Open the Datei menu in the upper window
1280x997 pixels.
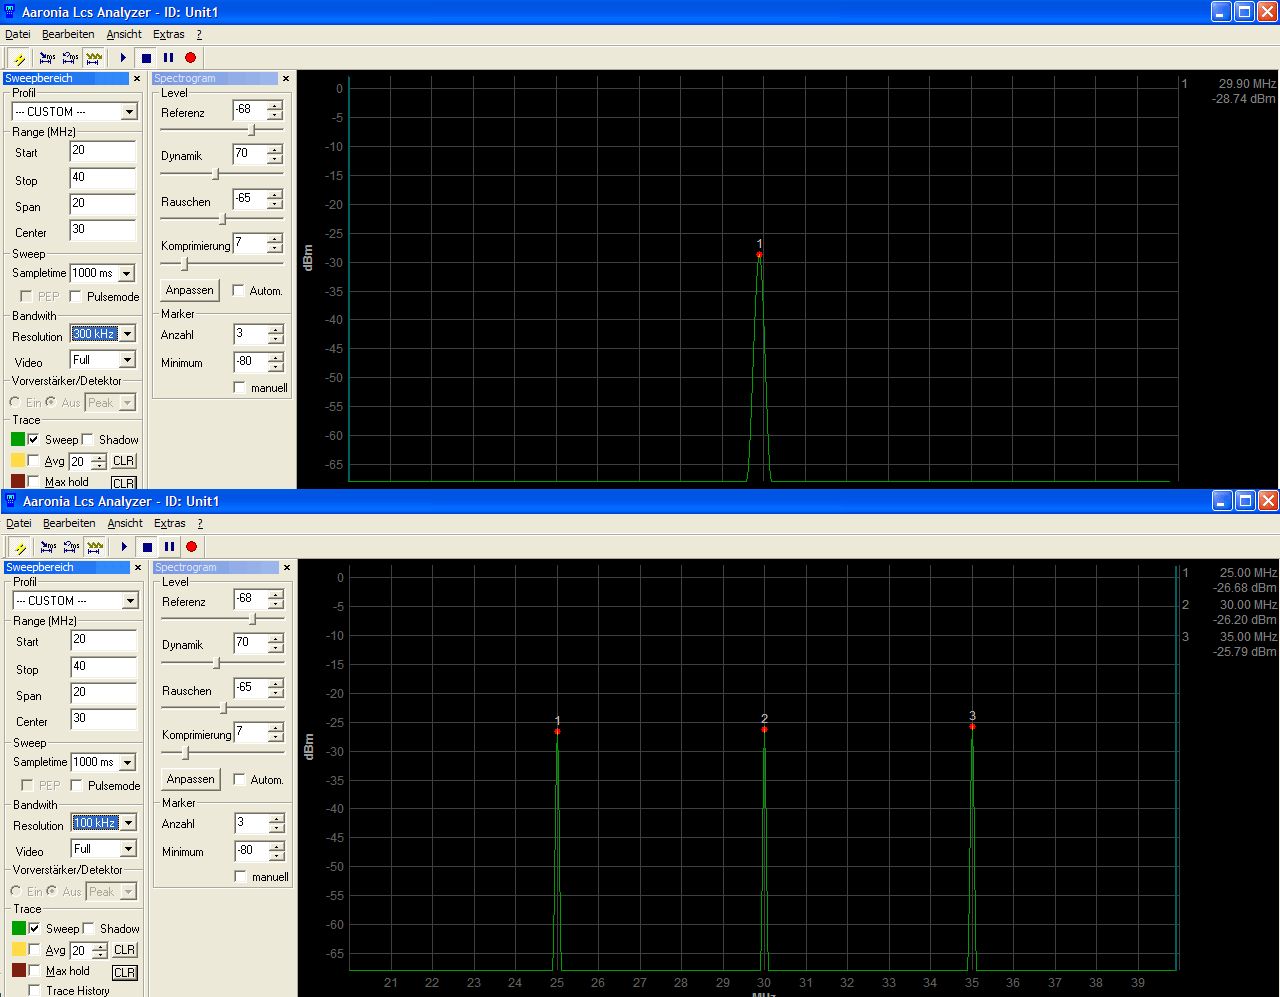18,34
